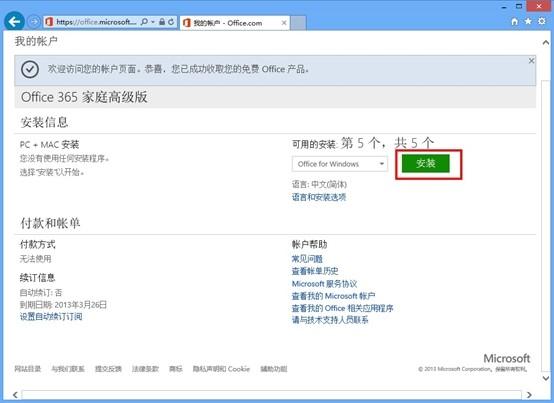Open footer 法律条款 link

[x=145, y=369]
